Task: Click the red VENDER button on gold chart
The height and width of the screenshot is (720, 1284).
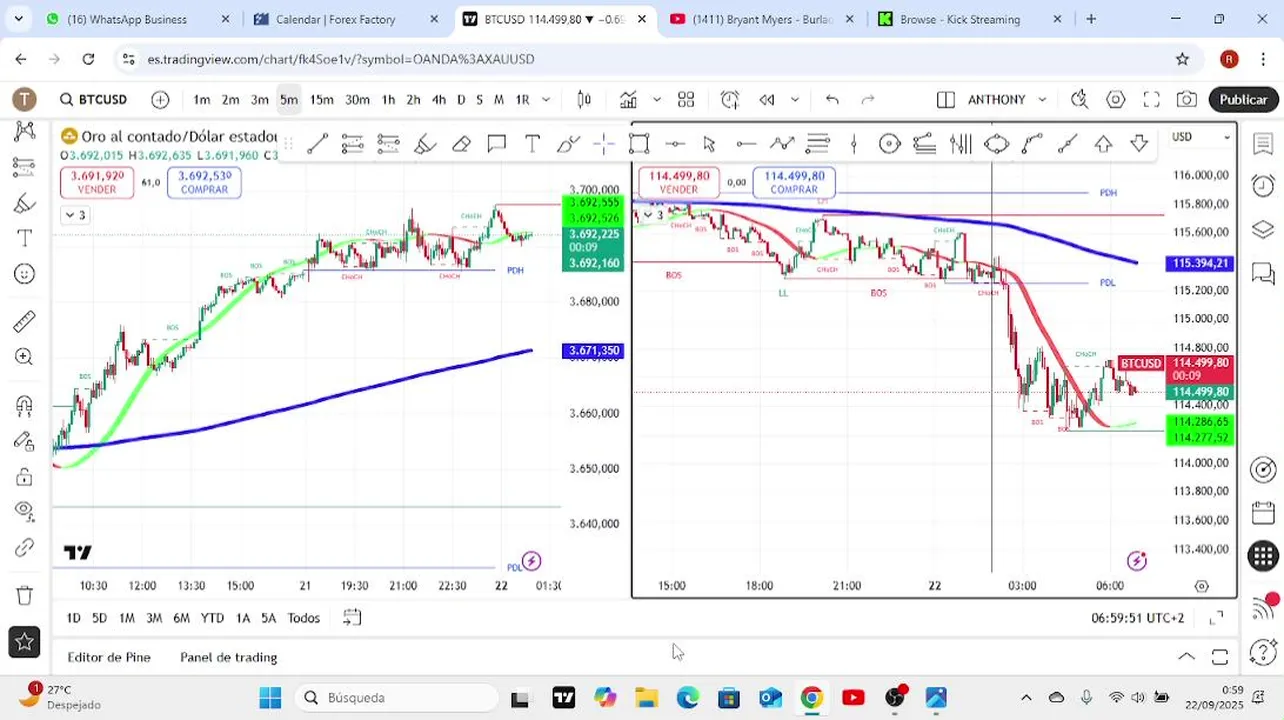Action: point(97,182)
